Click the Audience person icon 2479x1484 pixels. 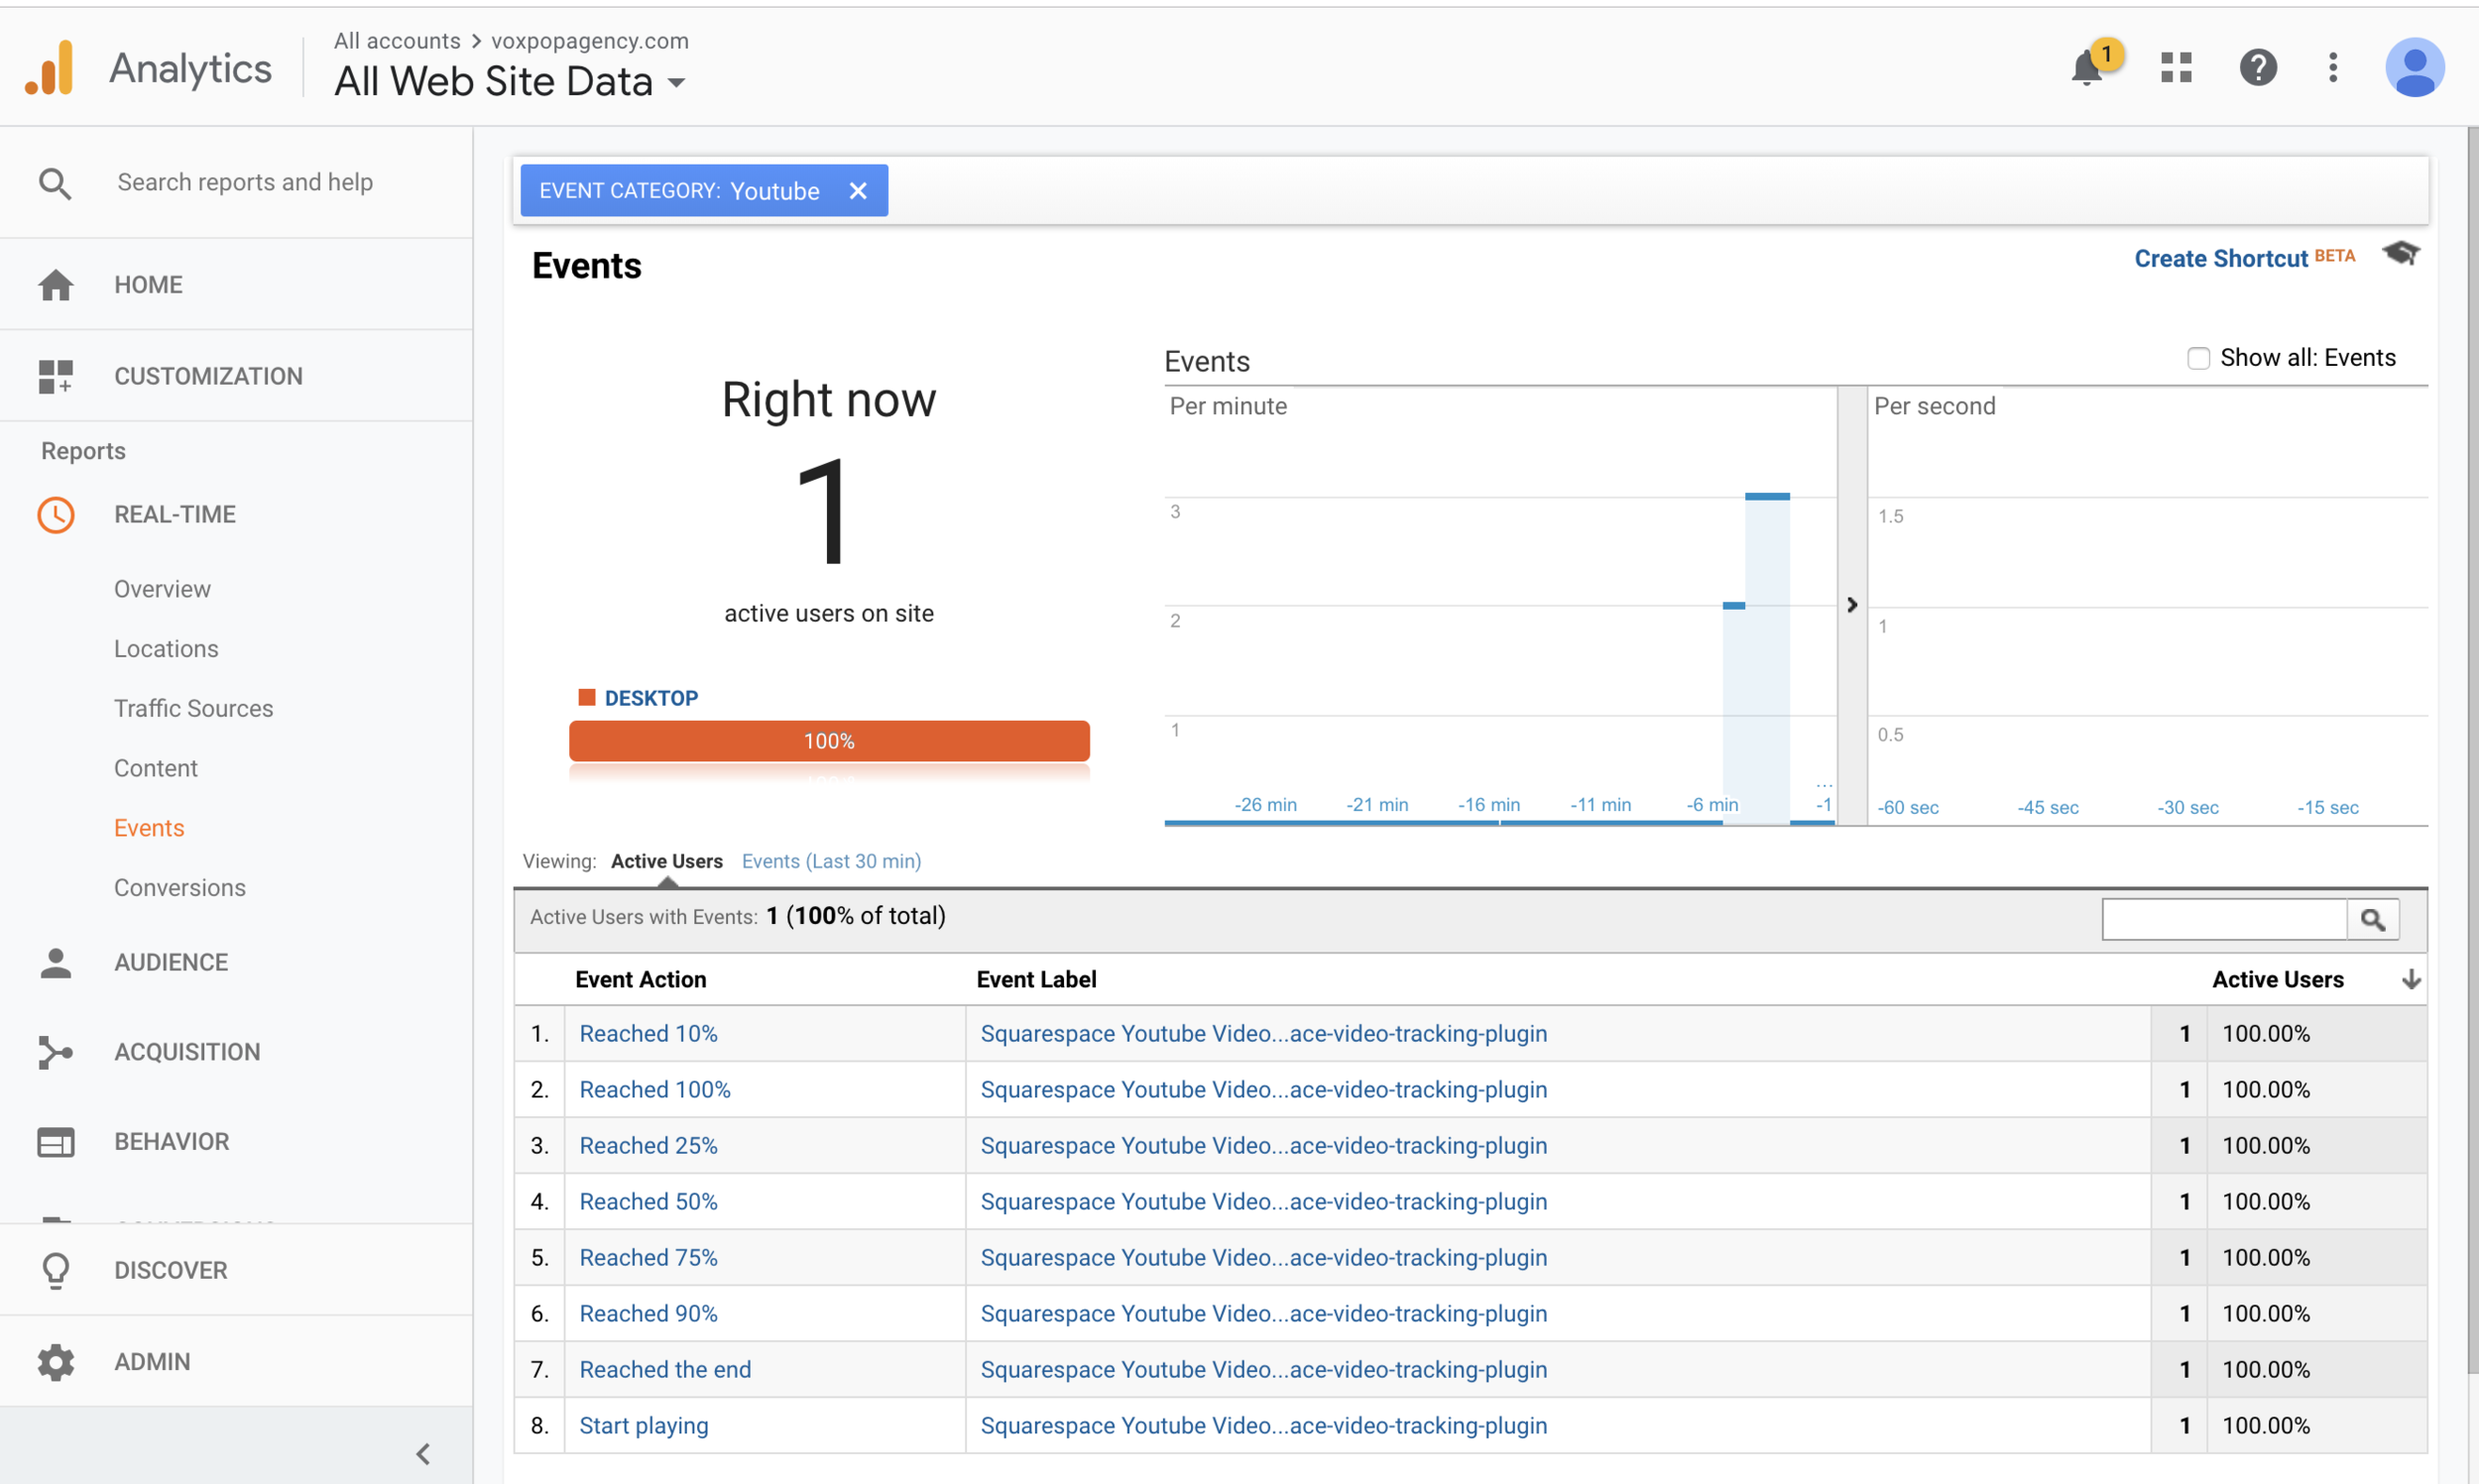click(56, 962)
